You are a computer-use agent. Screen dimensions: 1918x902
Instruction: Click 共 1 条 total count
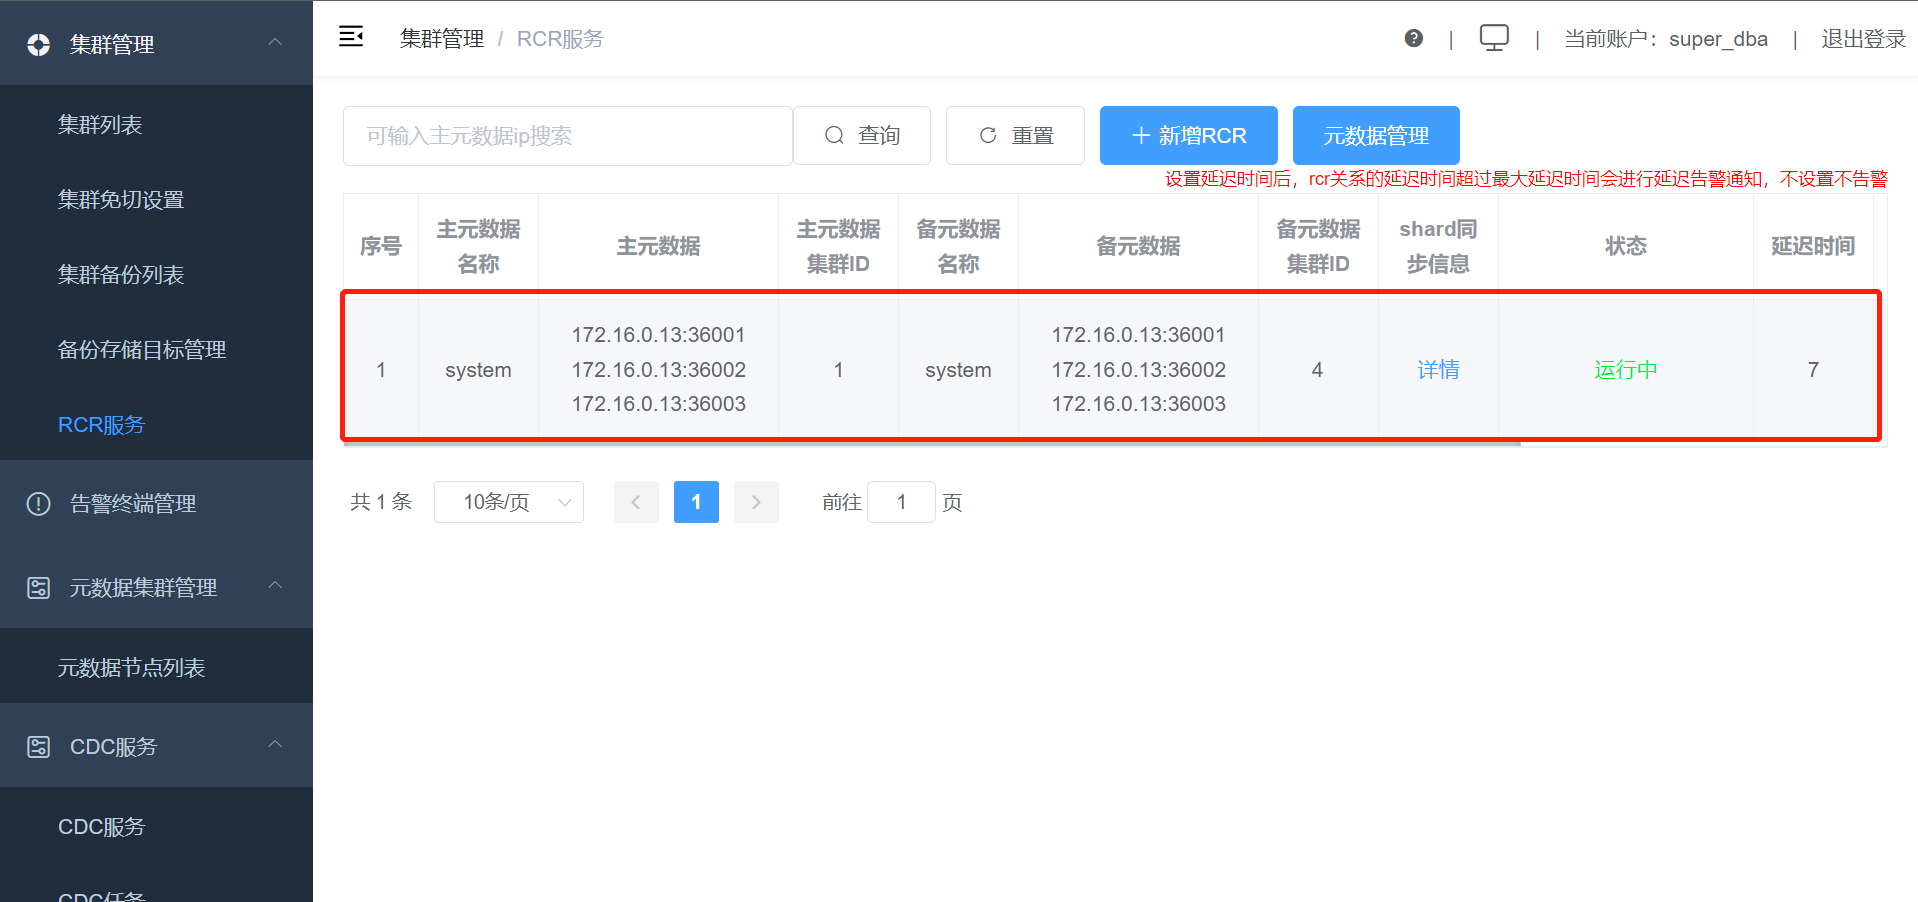point(381,502)
